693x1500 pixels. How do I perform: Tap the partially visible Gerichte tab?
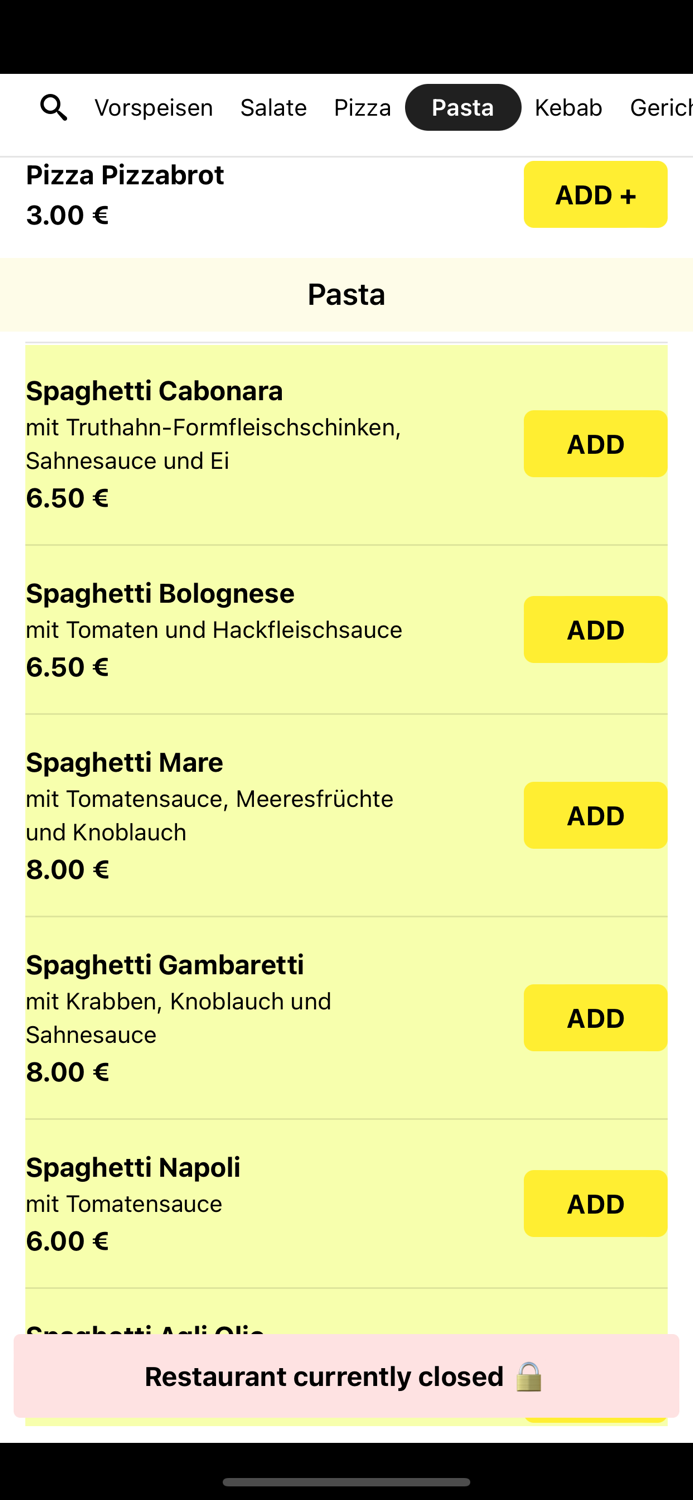tap(660, 107)
